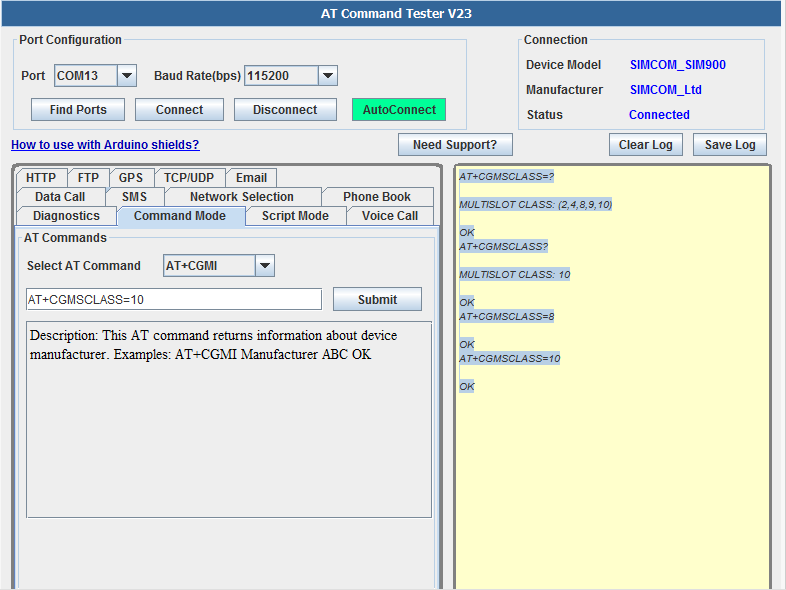The image size is (786, 590).
Task: Open the Email tab
Action: click(x=251, y=178)
